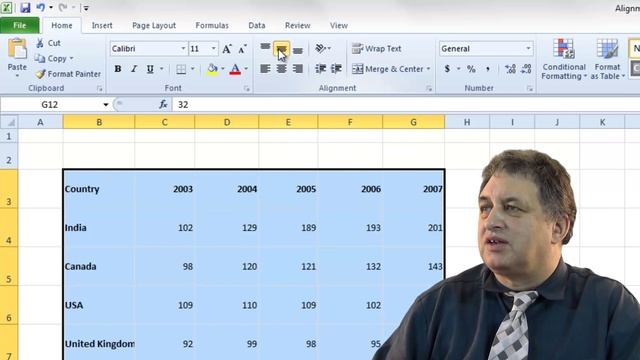
Task: Toggle Underline formatting
Action: click(x=150, y=69)
